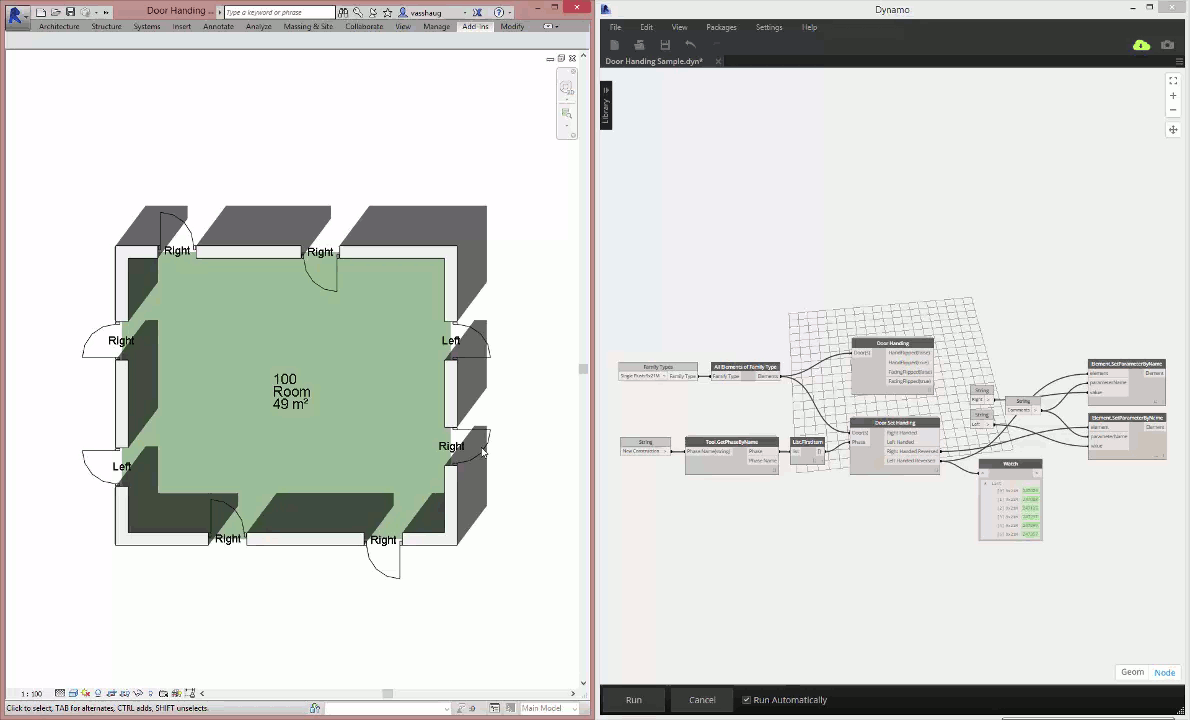Open the Packages menu in Dynamo
Screen dimensions: 1190x720
point(721,27)
